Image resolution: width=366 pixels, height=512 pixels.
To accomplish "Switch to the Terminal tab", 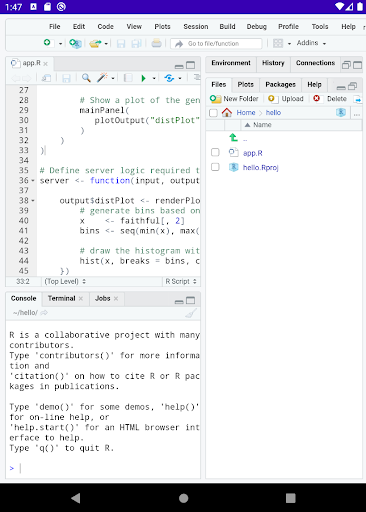I will tap(61, 298).
